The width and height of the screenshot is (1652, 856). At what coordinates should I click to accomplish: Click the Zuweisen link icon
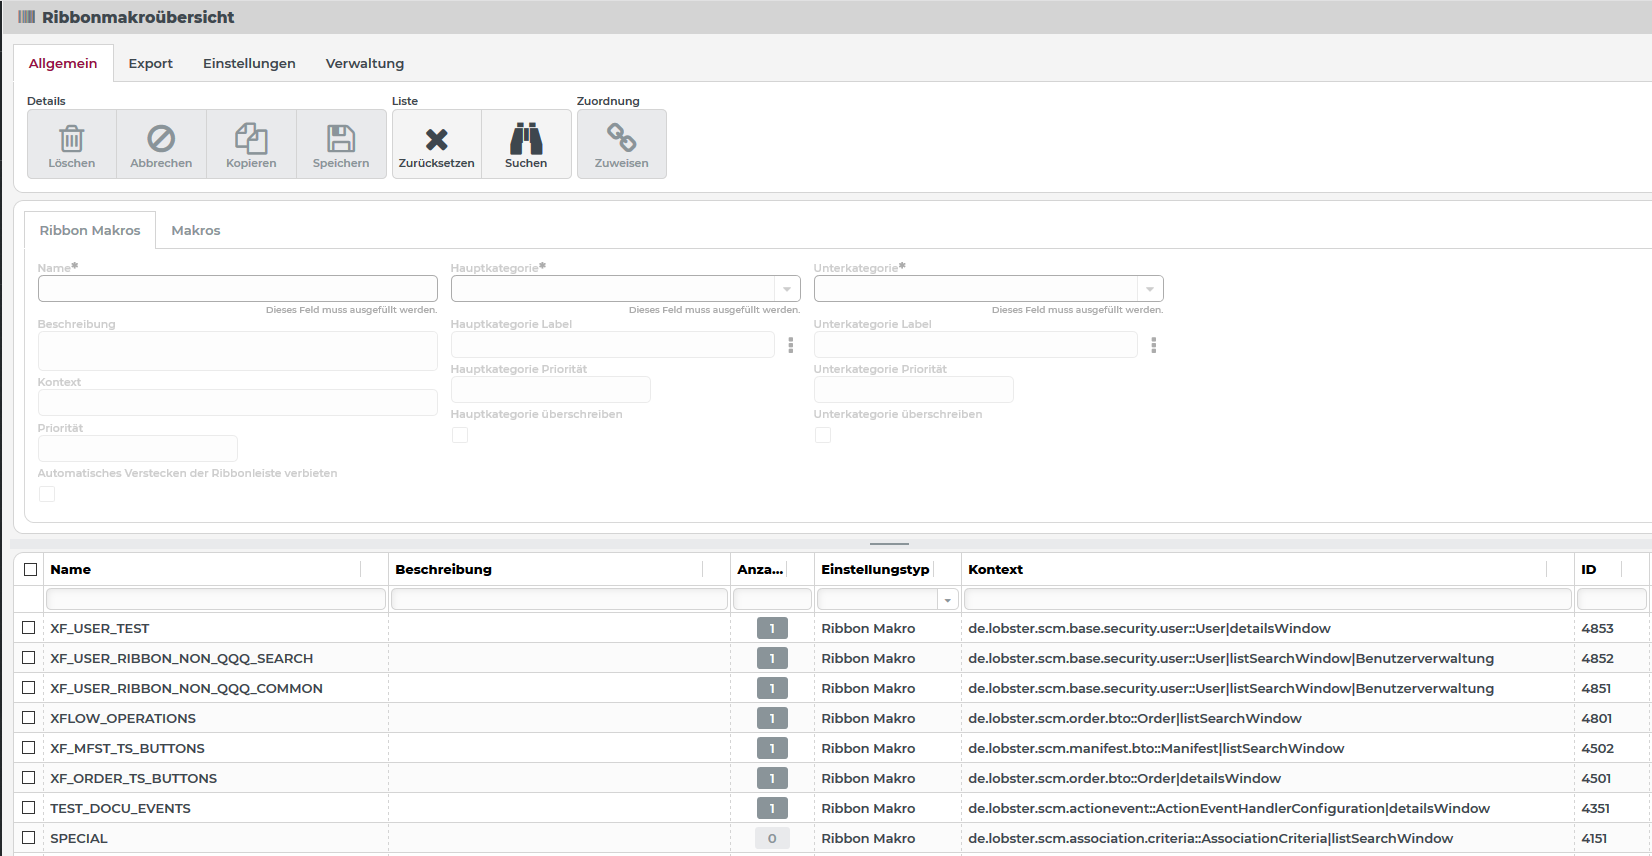(x=621, y=139)
